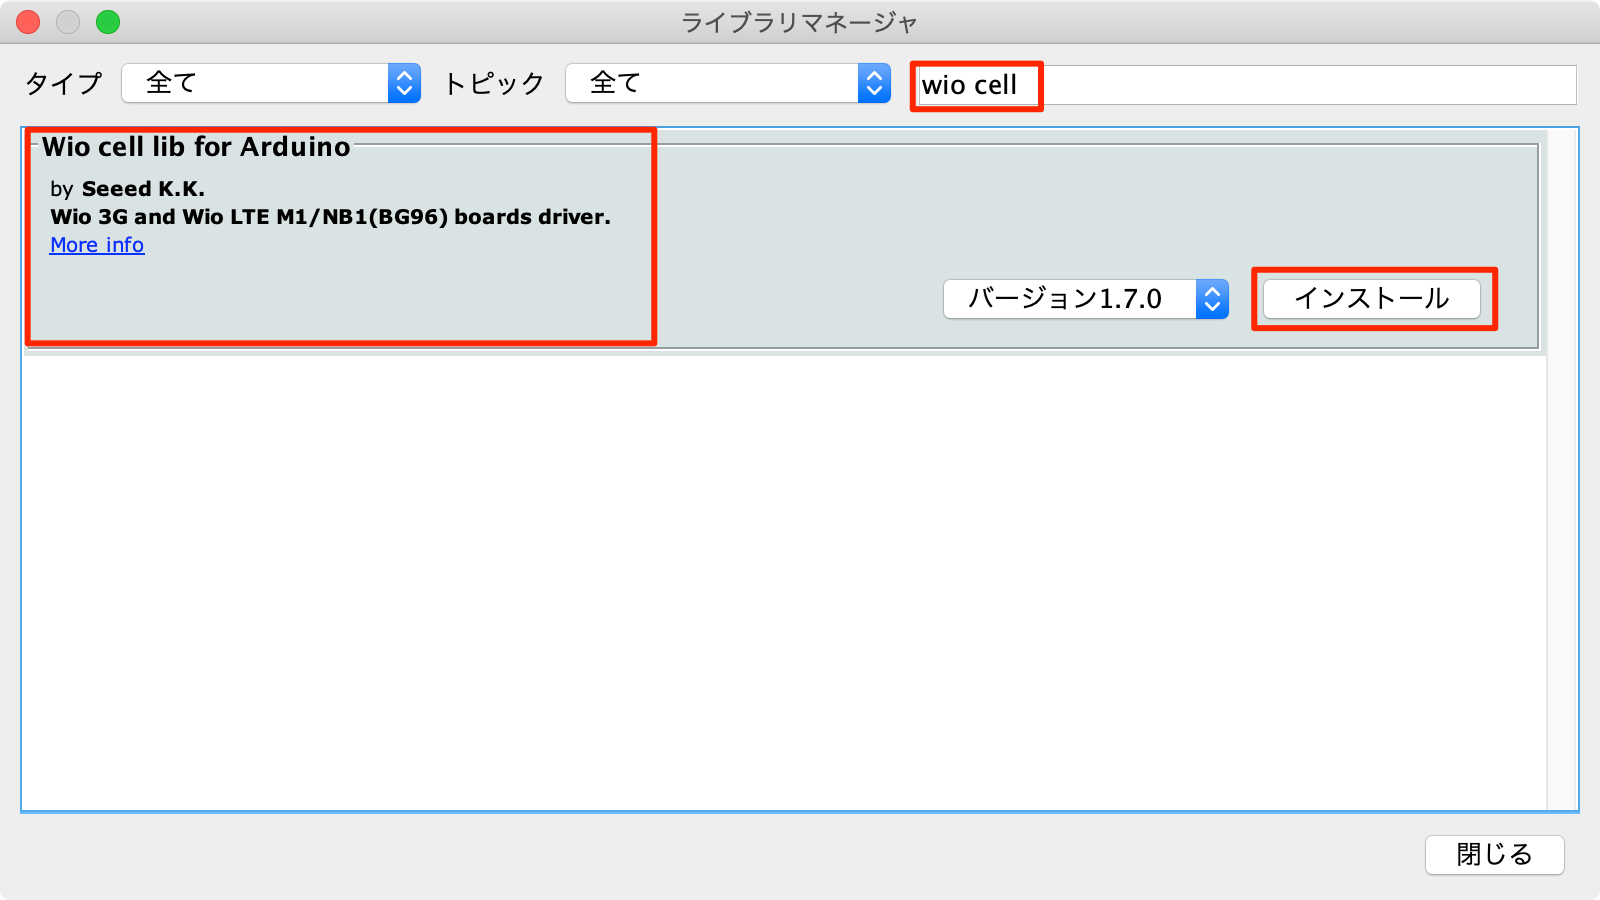The width and height of the screenshot is (1600, 900).
Task: Click the ライブラリマネージャ window title
Action: pyautogui.click(x=800, y=22)
